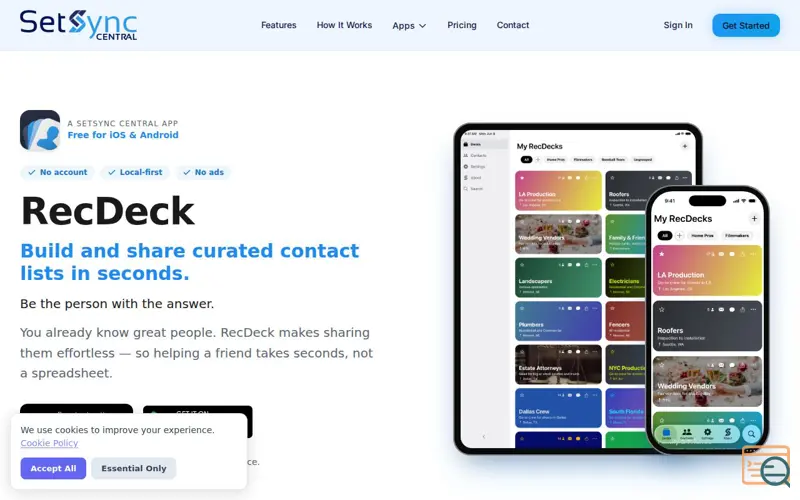Open Fencers card on tablet

(625, 321)
